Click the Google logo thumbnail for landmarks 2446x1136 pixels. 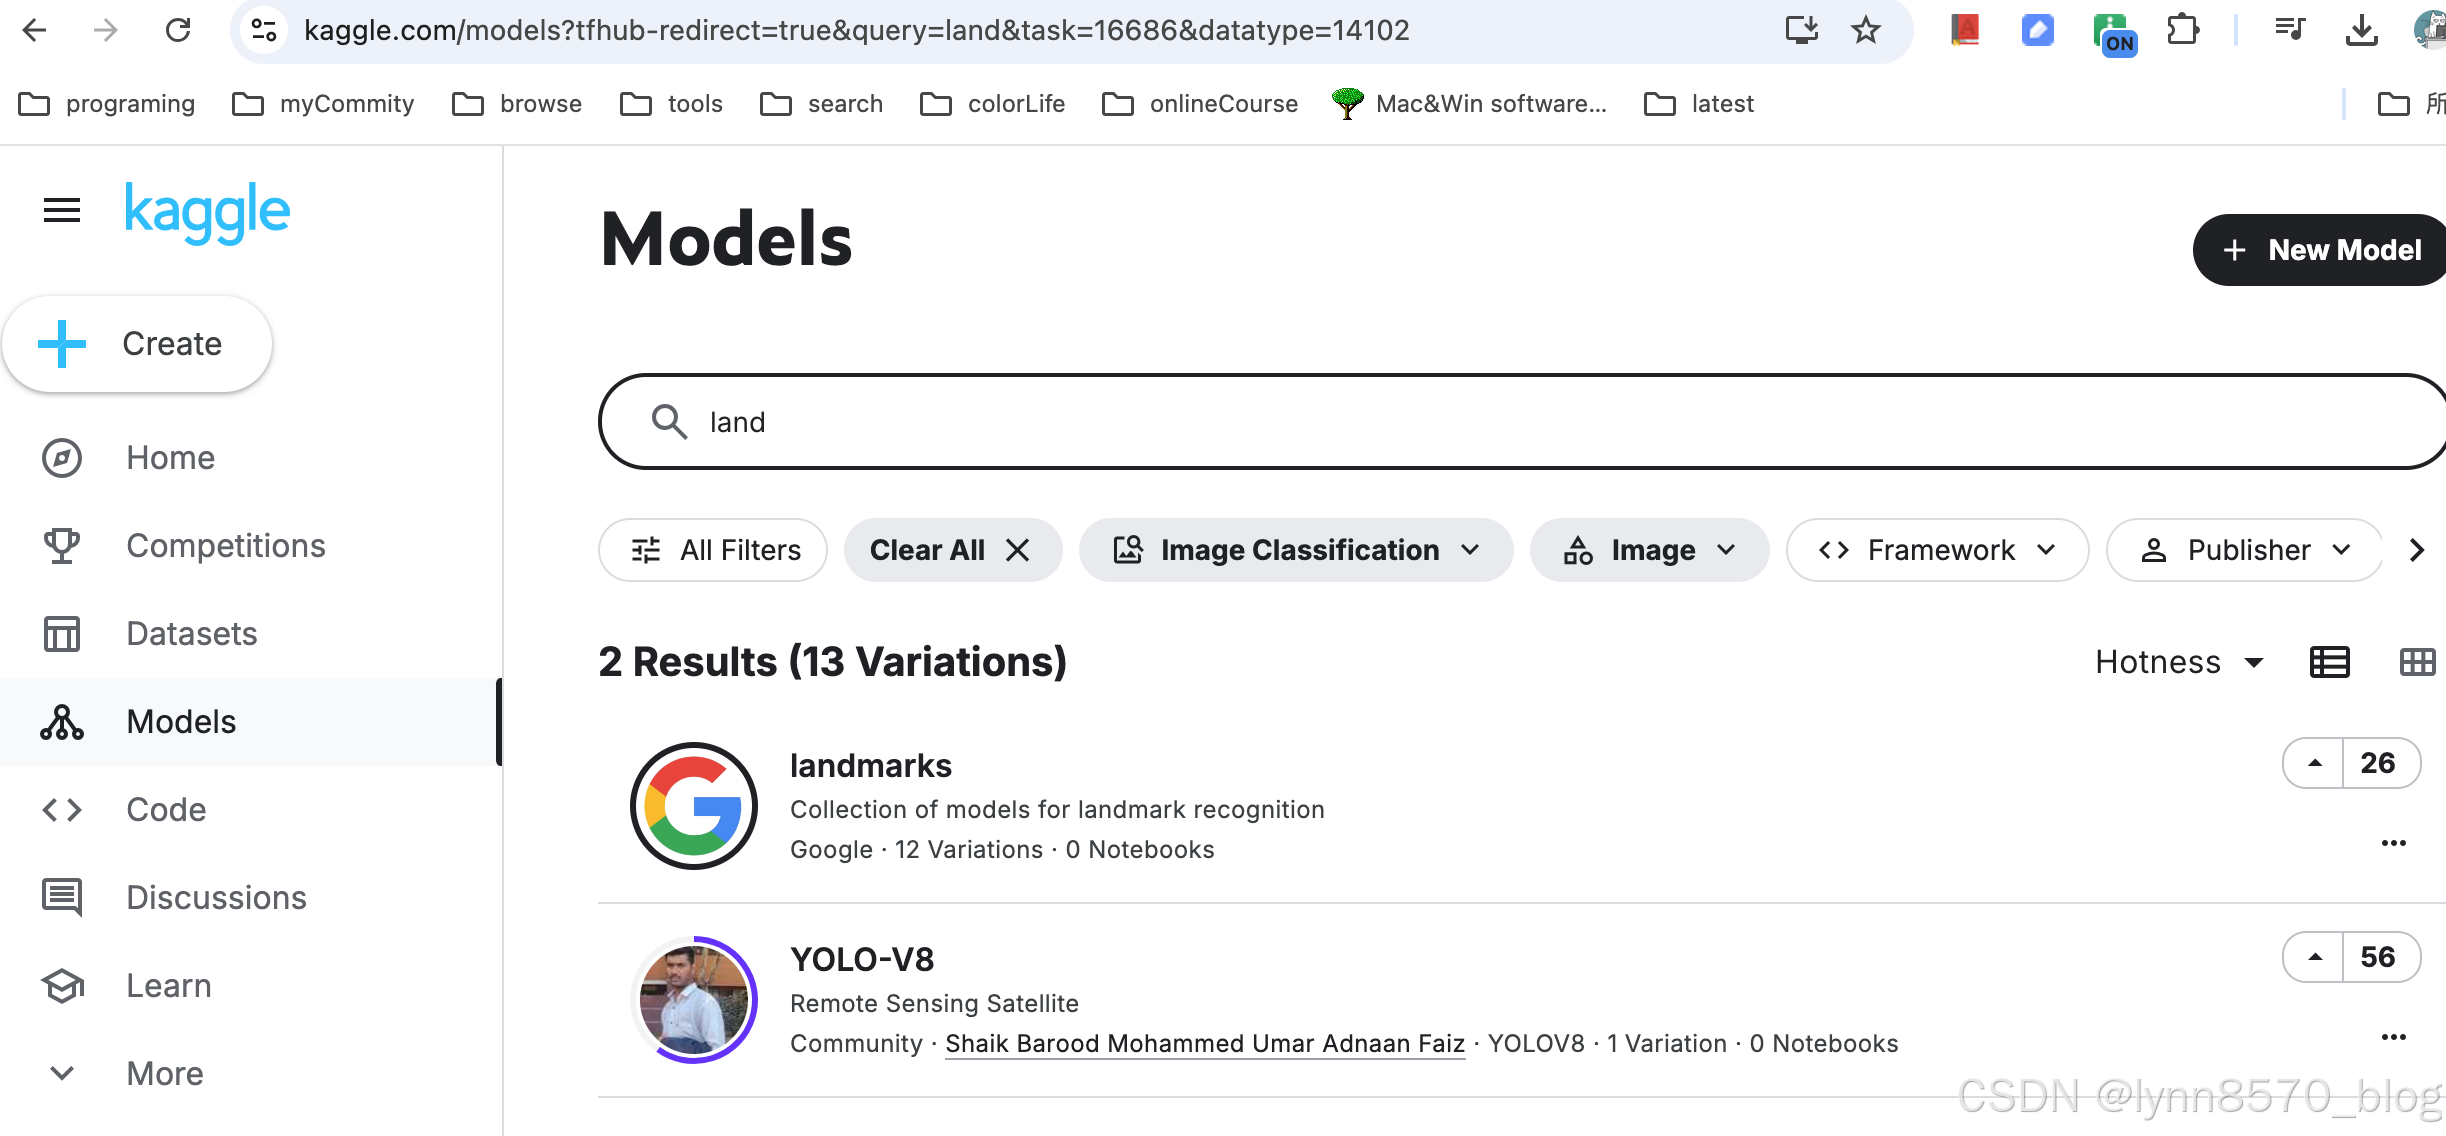coord(694,806)
